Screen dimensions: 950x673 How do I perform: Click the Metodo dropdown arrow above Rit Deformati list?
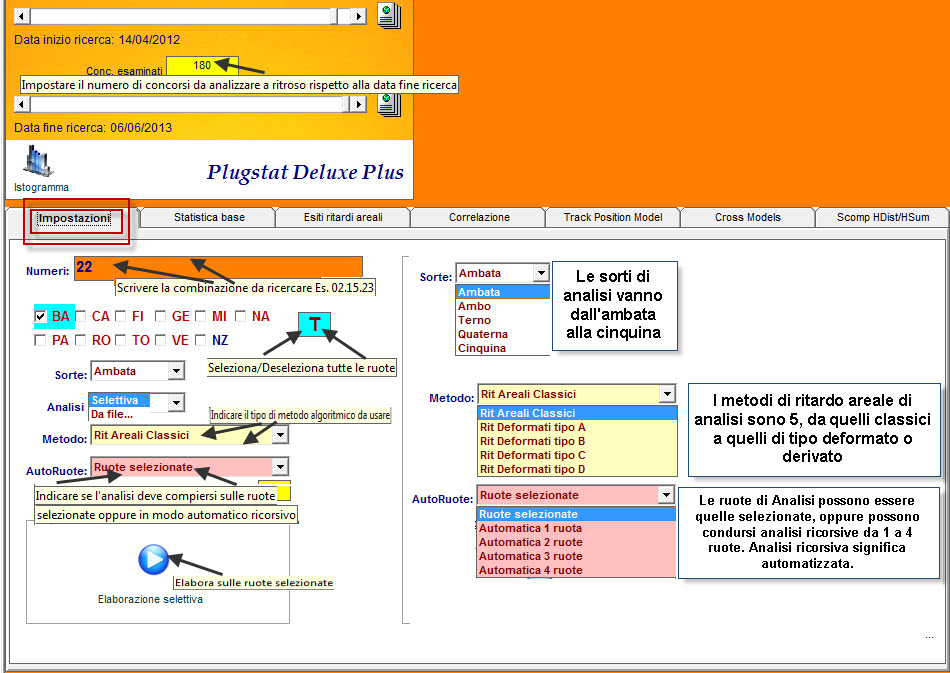point(667,394)
